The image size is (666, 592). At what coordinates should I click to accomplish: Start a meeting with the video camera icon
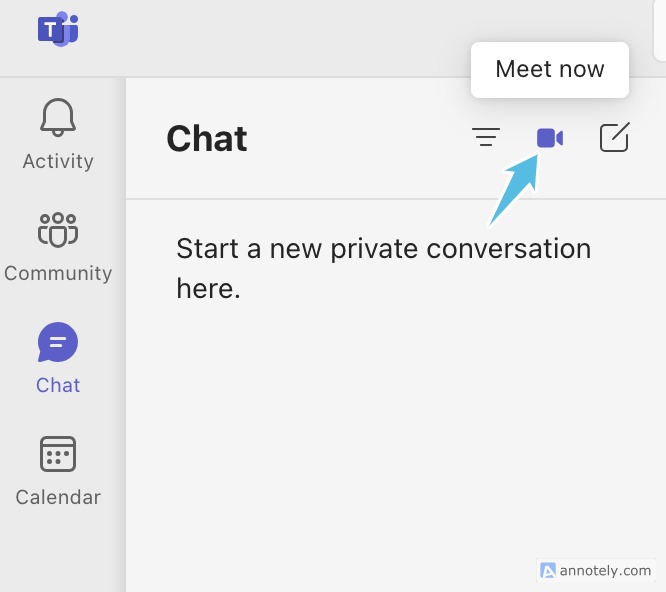[550, 138]
